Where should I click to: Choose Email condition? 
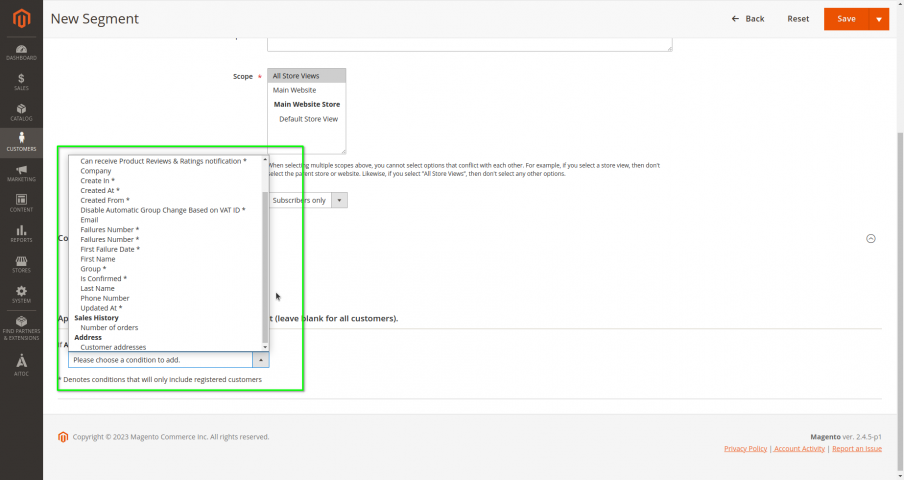[89, 220]
